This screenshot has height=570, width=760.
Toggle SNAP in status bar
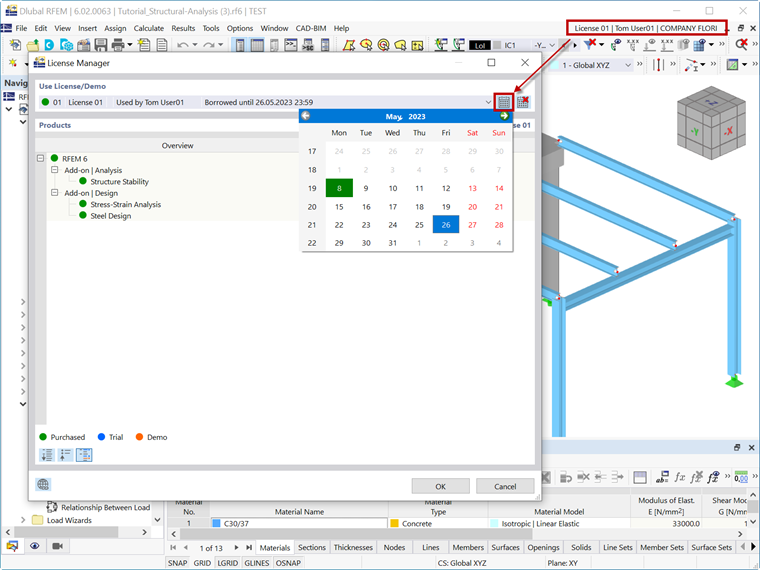click(x=177, y=563)
